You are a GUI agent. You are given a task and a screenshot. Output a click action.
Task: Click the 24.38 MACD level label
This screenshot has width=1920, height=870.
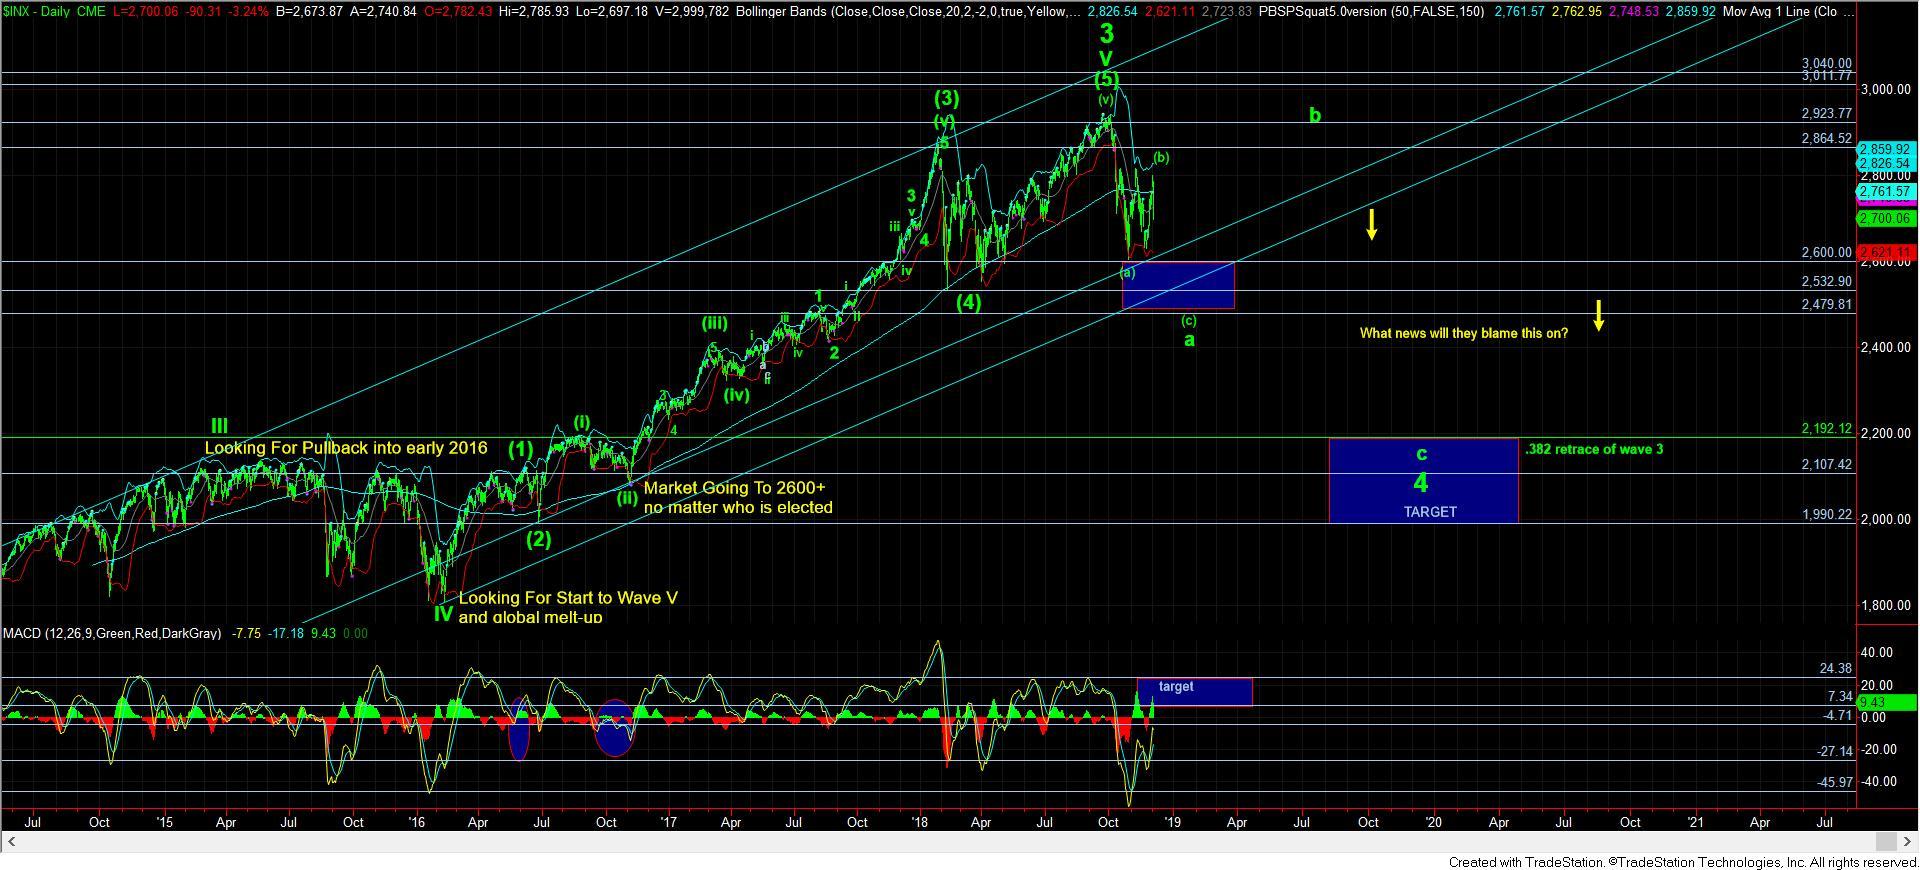[1838, 669]
